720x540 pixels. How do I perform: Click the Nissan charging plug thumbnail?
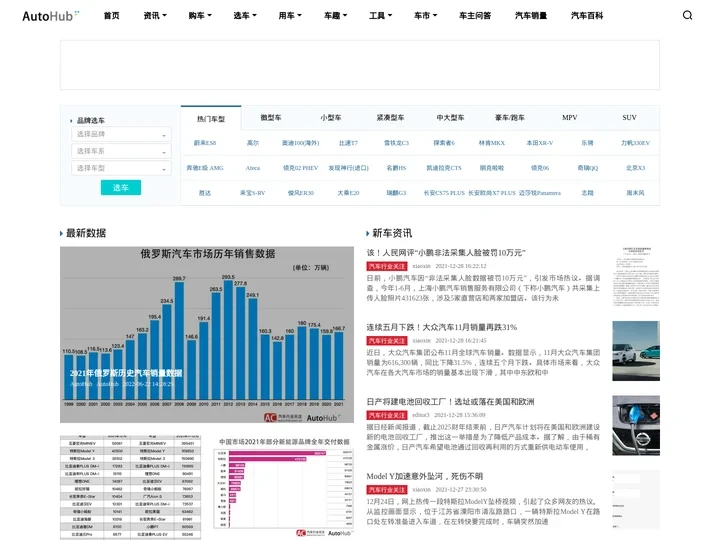tap(636, 426)
